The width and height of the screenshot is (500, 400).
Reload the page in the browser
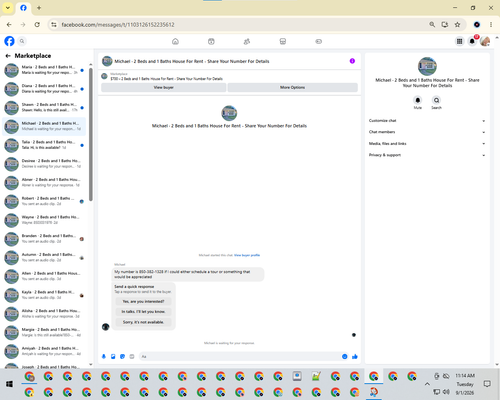click(x=37, y=25)
